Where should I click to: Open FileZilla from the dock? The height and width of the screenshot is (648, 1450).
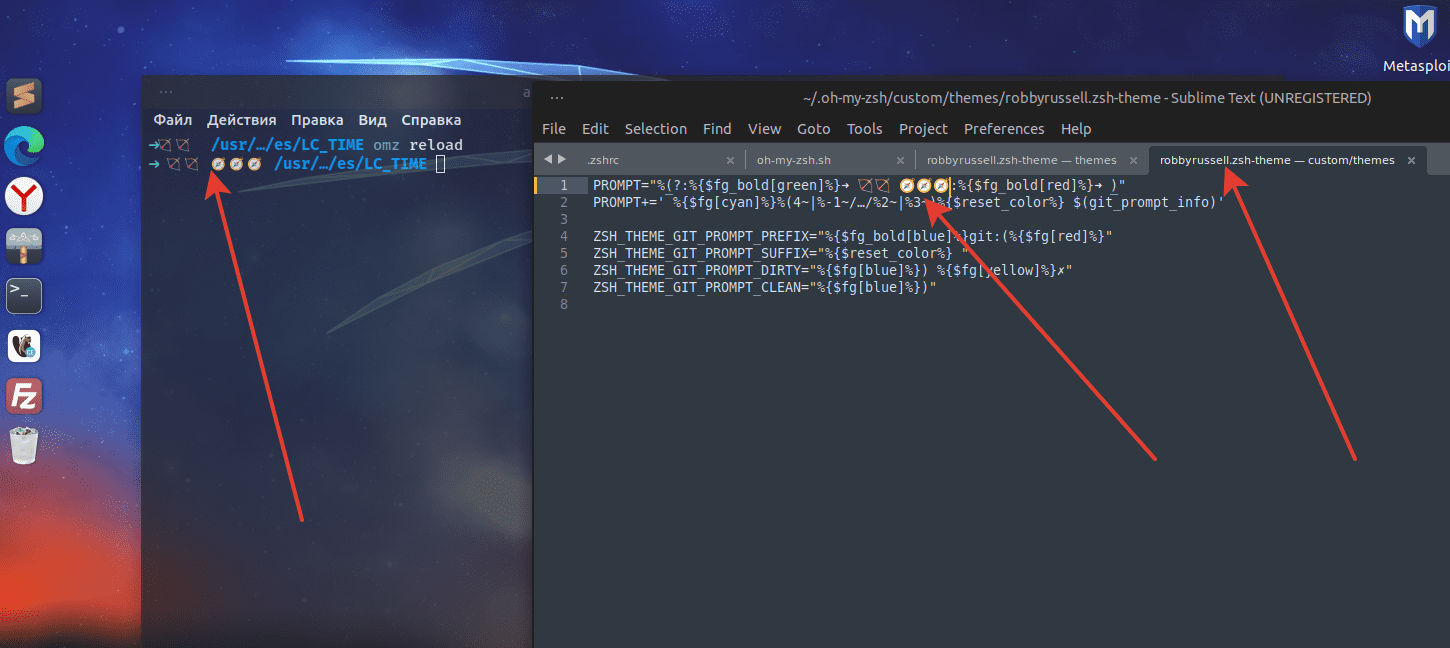[x=24, y=396]
